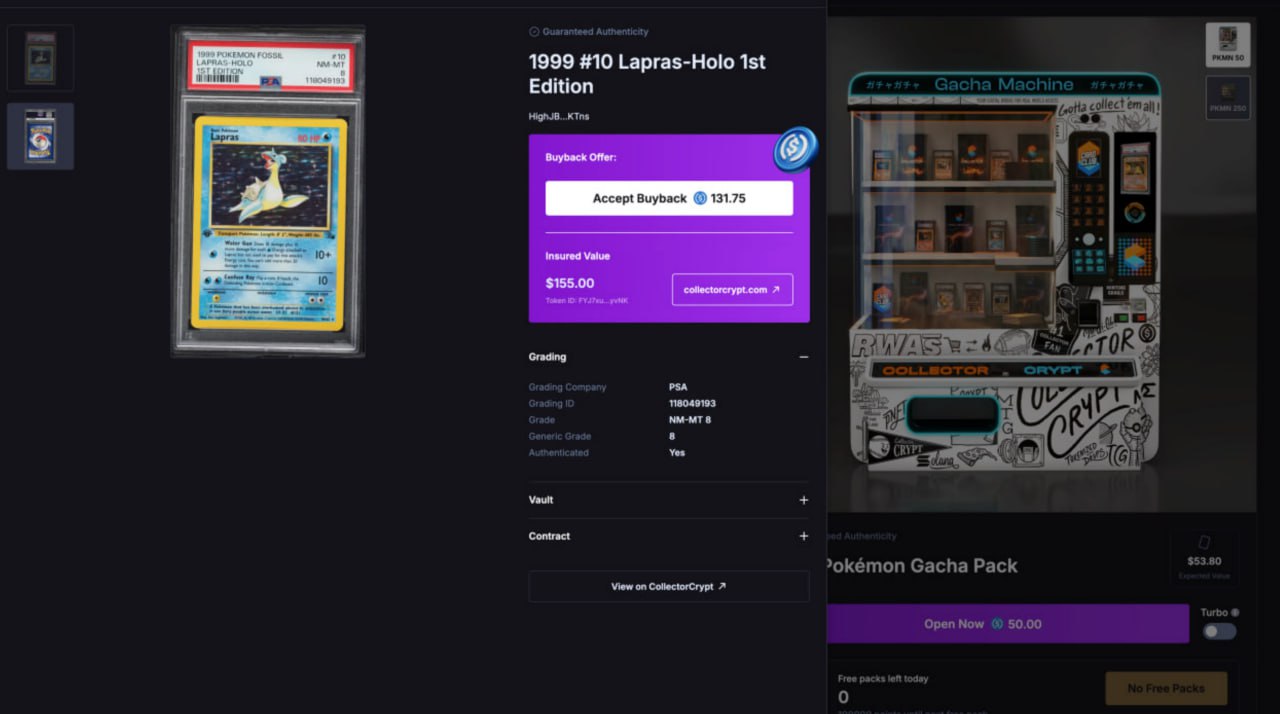
Task: Click the coin icon inside Accept Buyback
Action: (700, 198)
